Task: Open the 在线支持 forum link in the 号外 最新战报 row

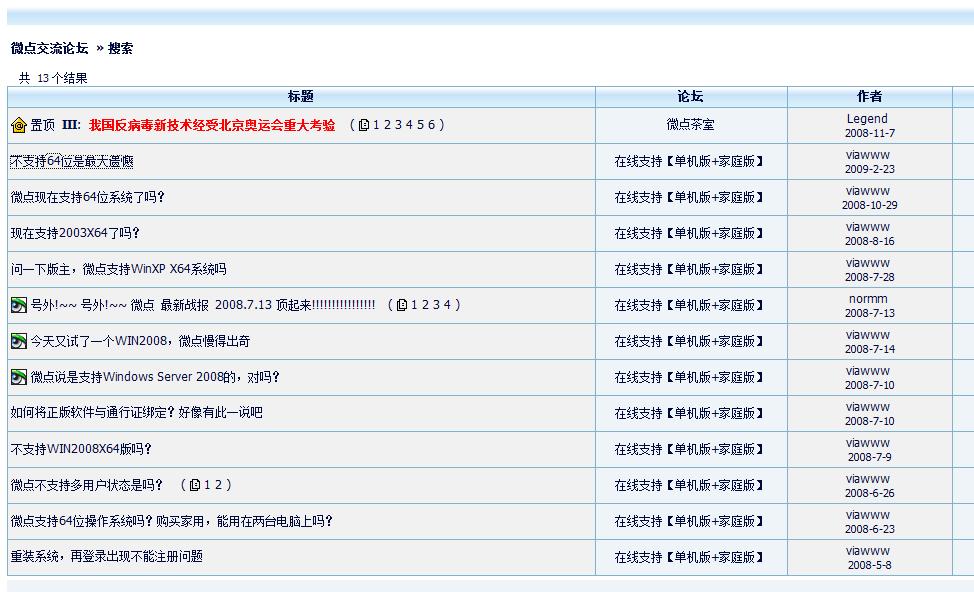Action: (x=689, y=306)
